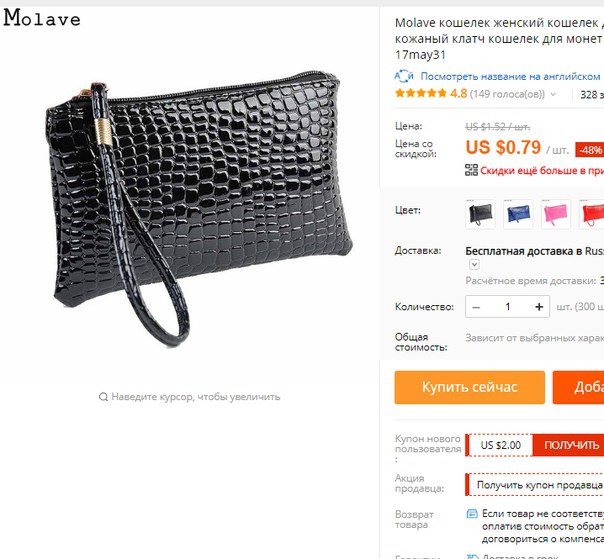Viewport: 604px width, 559px height.
Task: Open Посмотреть название на английском link
Action: coord(510,76)
